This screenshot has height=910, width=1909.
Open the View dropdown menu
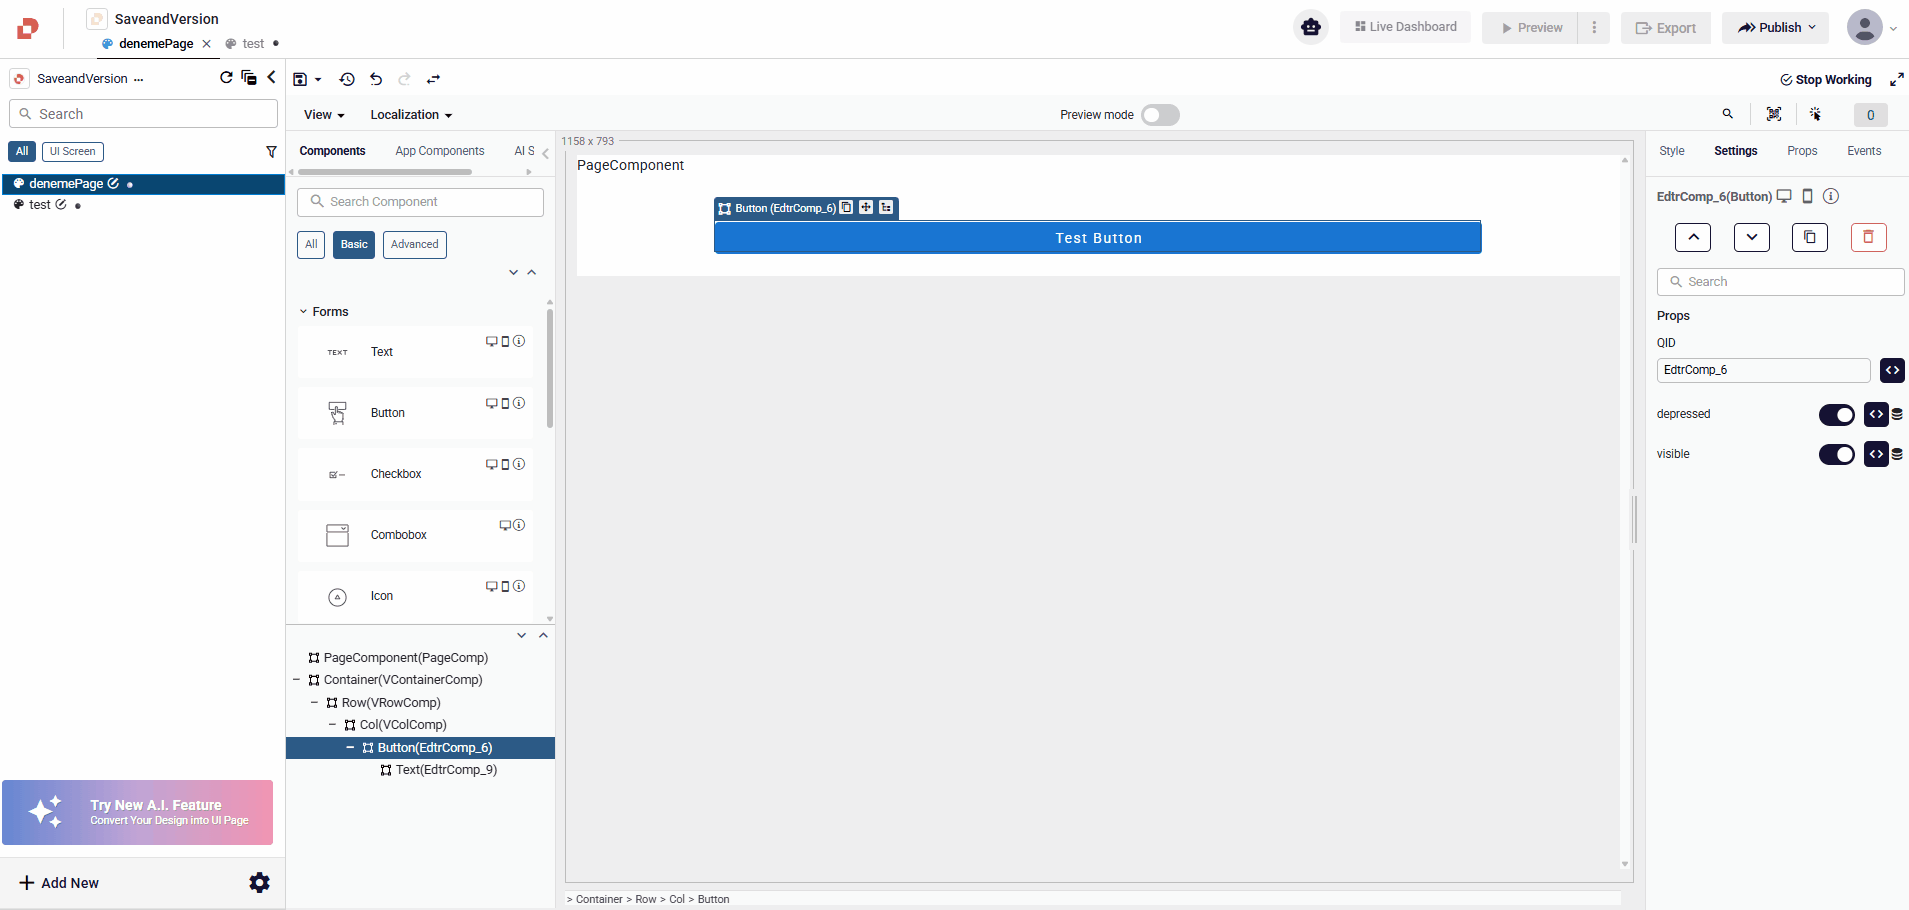click(324, 115)
